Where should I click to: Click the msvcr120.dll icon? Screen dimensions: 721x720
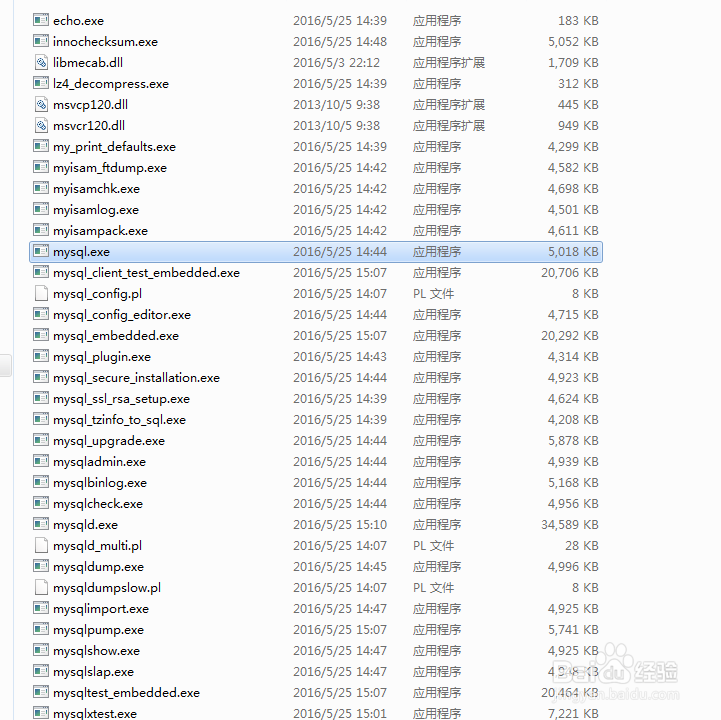41,125
